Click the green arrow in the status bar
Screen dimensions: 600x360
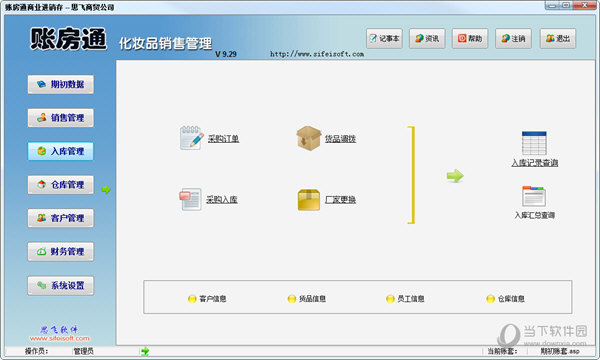click(x=145, y=351)
